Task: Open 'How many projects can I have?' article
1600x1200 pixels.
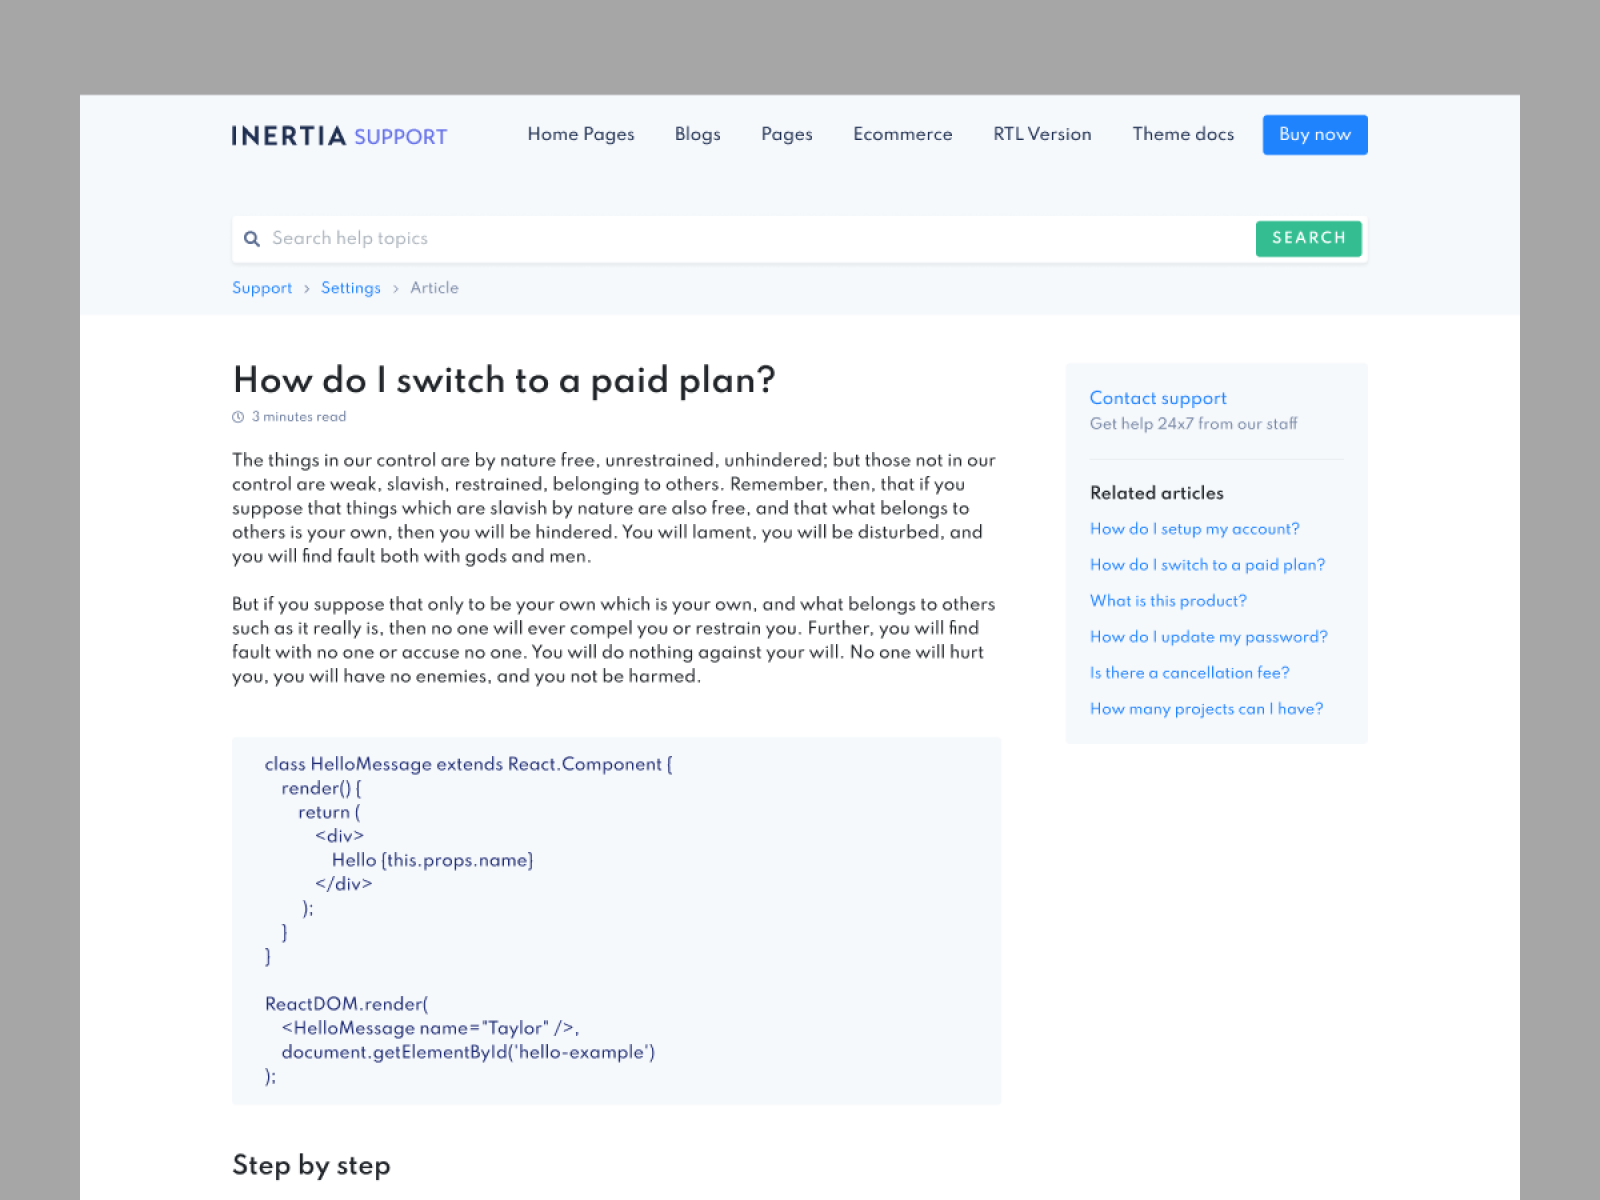Action: (x=1206, y=709)
